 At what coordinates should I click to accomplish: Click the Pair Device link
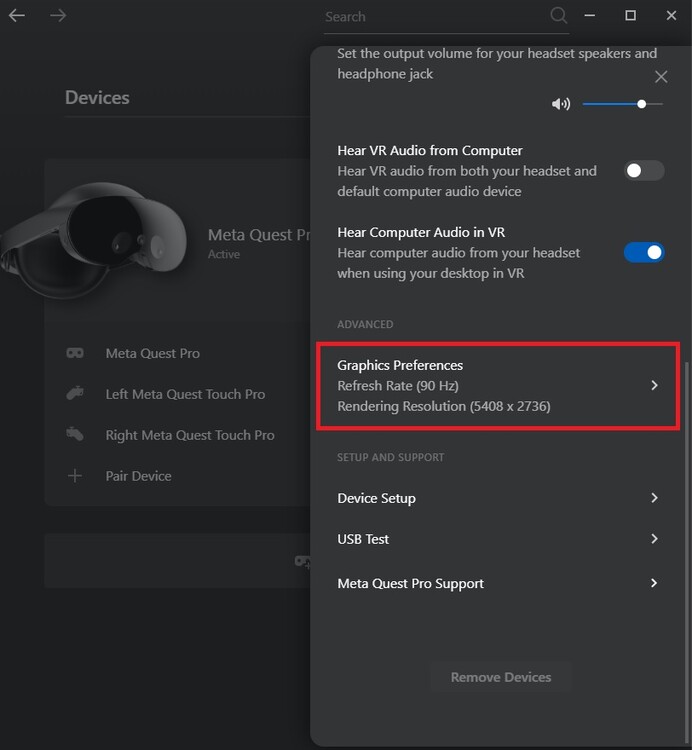(138, 476)
